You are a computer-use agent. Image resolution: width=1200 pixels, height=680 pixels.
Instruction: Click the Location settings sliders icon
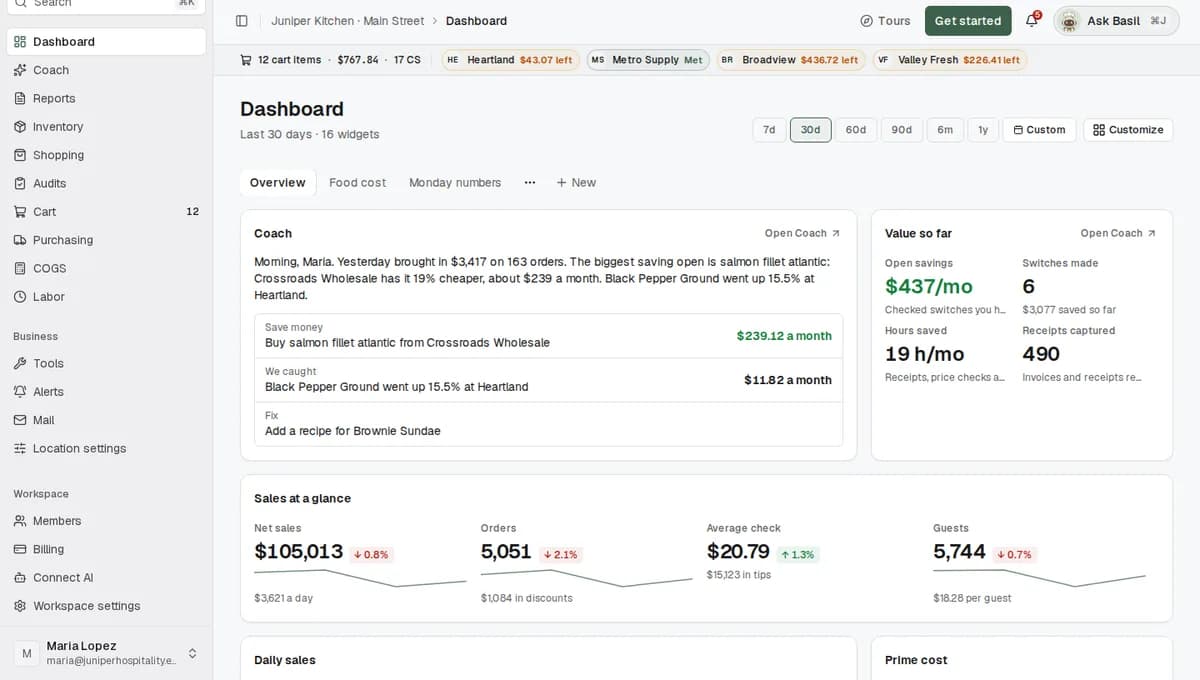coord(20,449)
